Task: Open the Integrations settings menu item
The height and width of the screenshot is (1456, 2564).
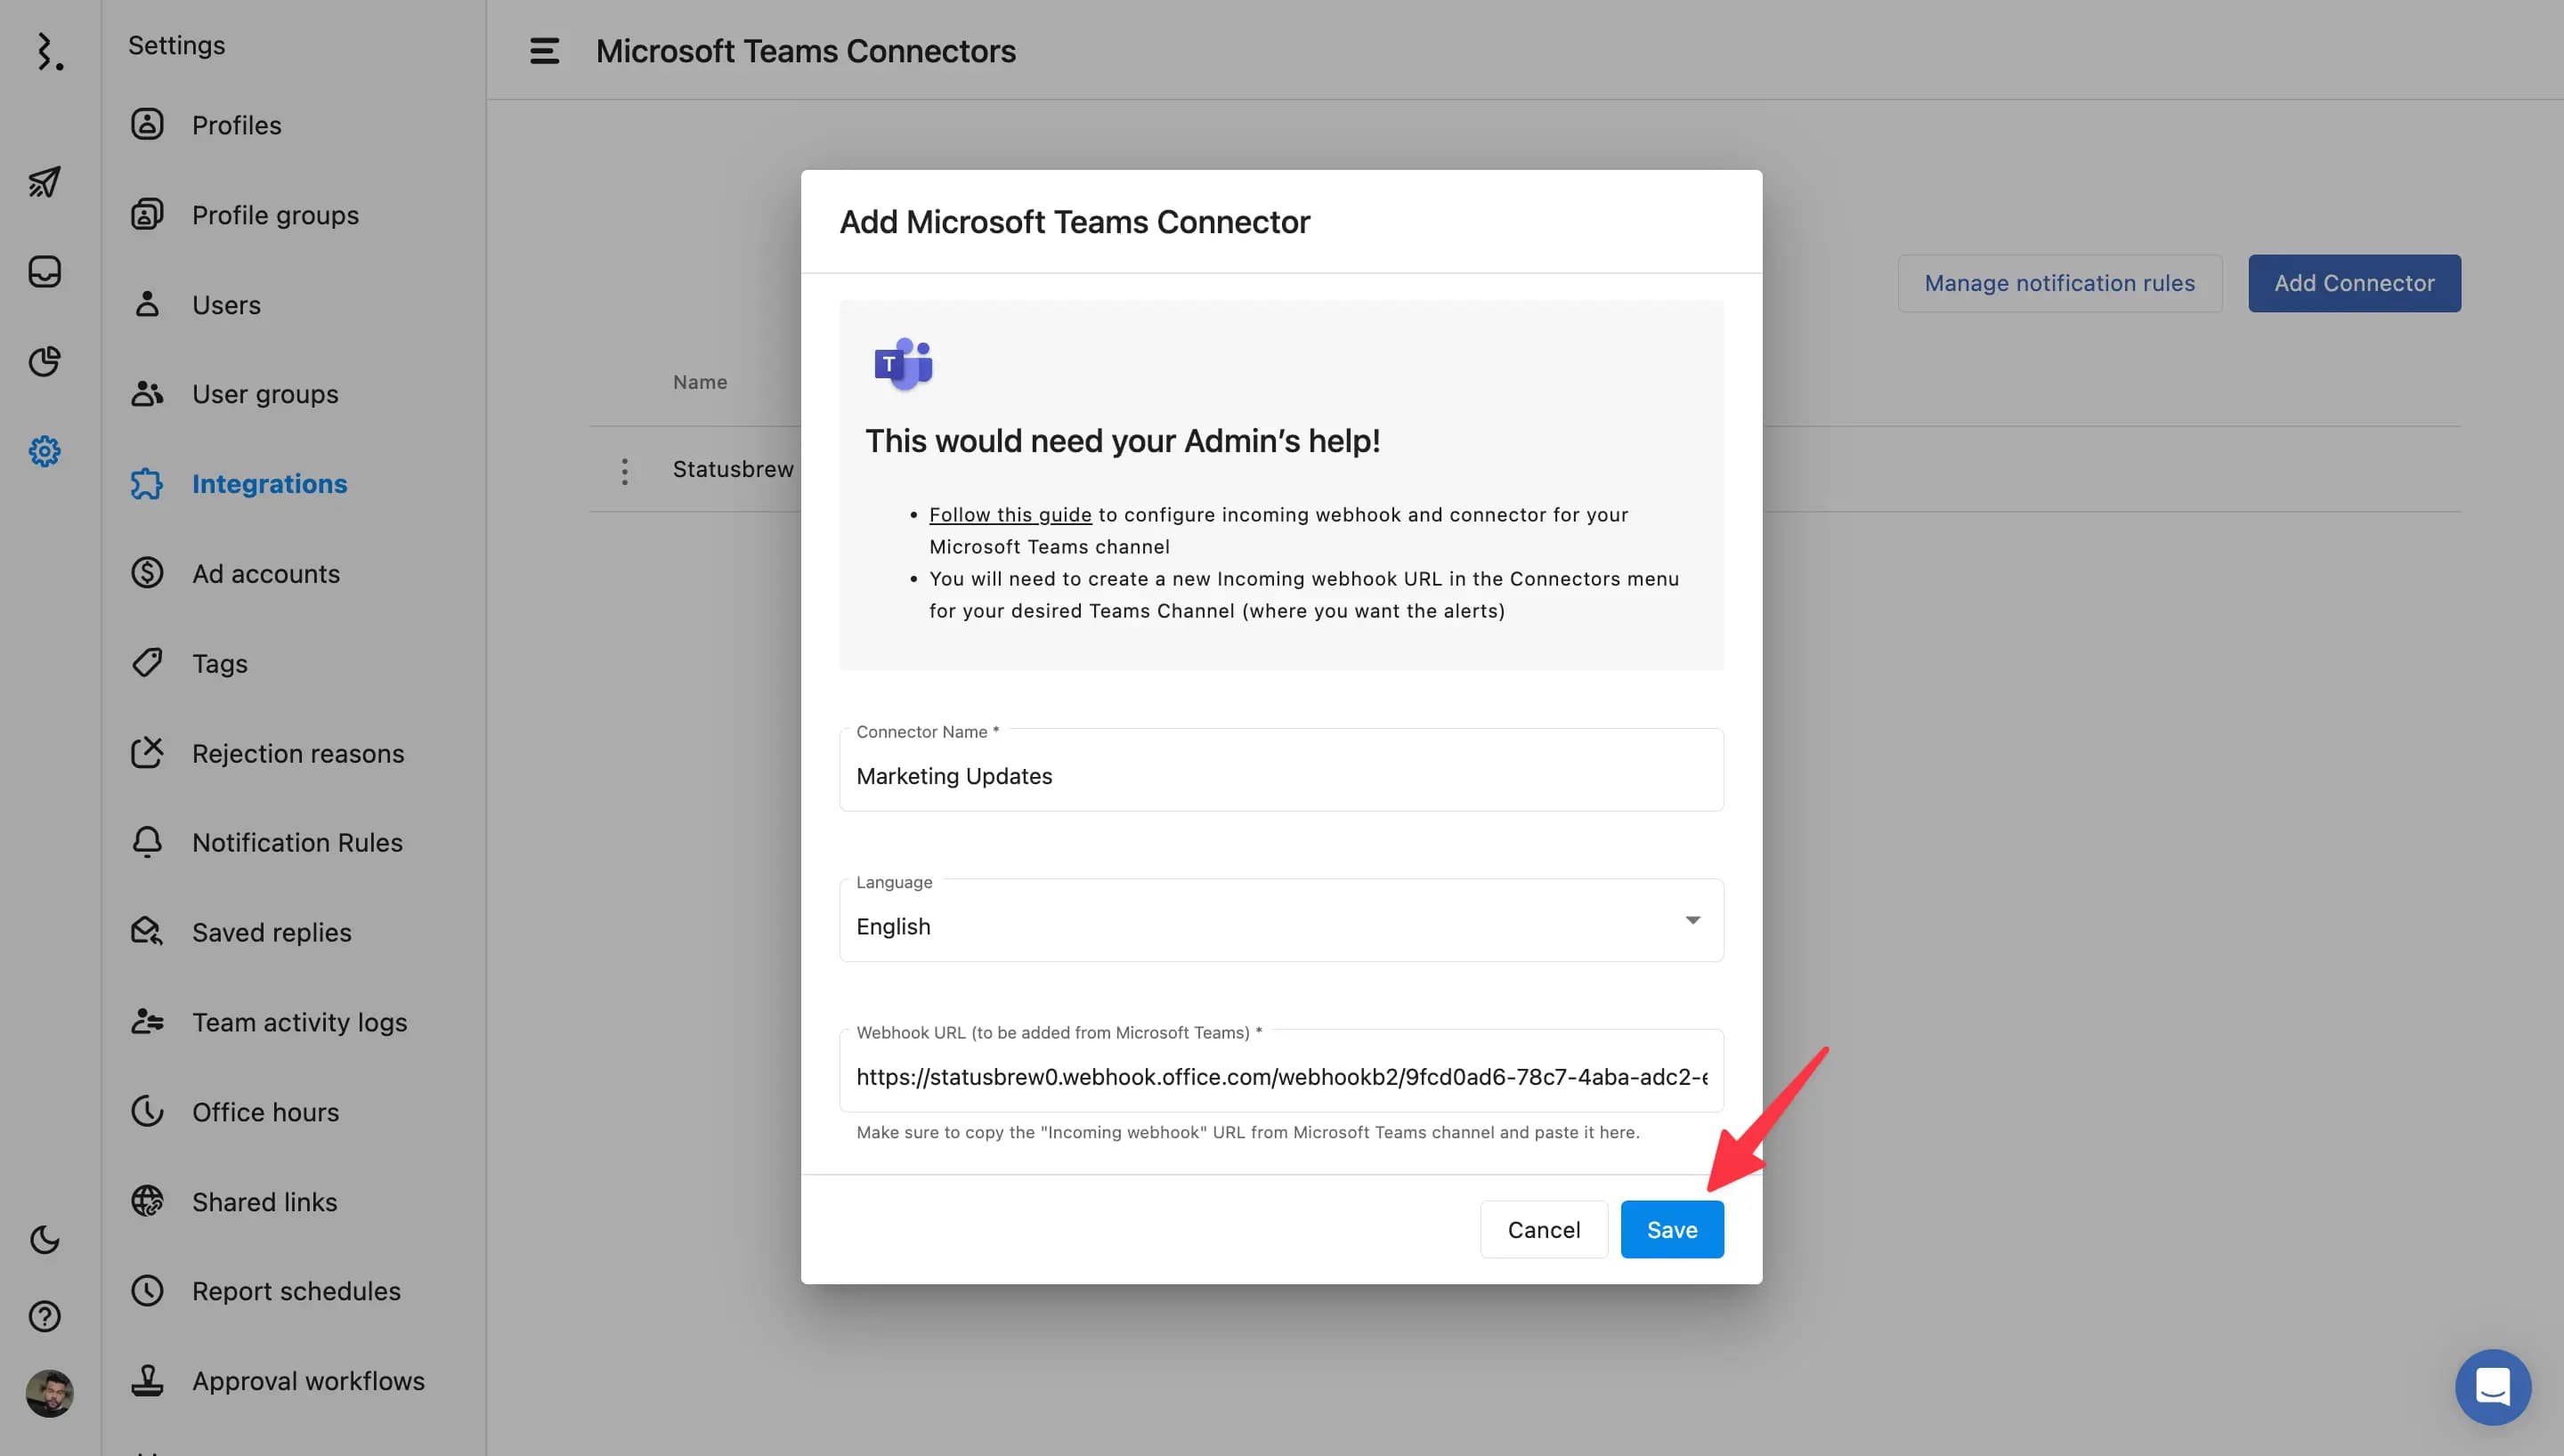Action: [x=269, y=484]
